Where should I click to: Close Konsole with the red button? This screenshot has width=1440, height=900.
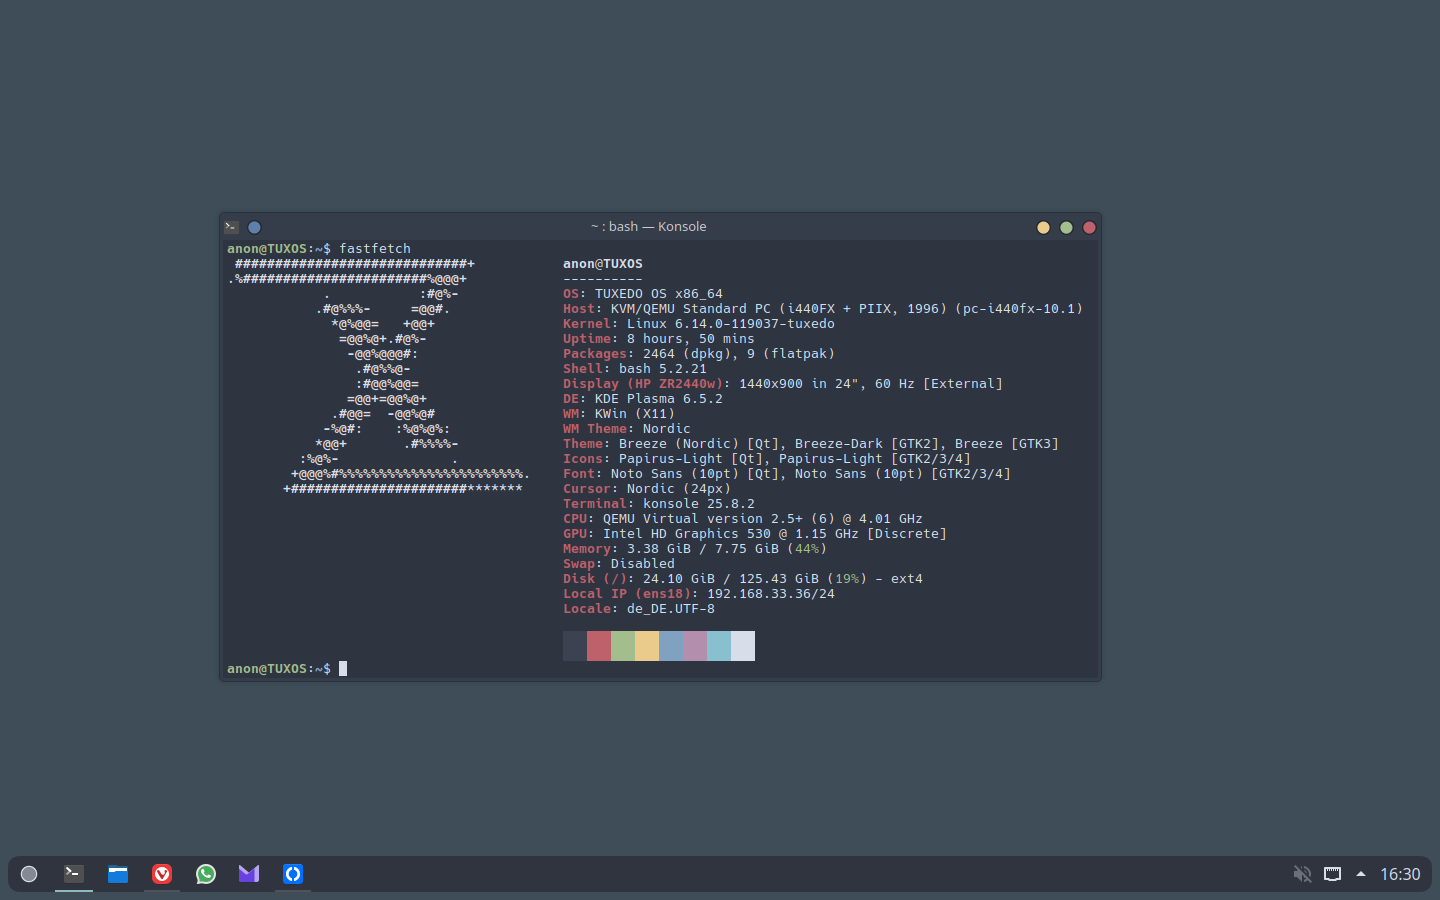point(1089,227)
